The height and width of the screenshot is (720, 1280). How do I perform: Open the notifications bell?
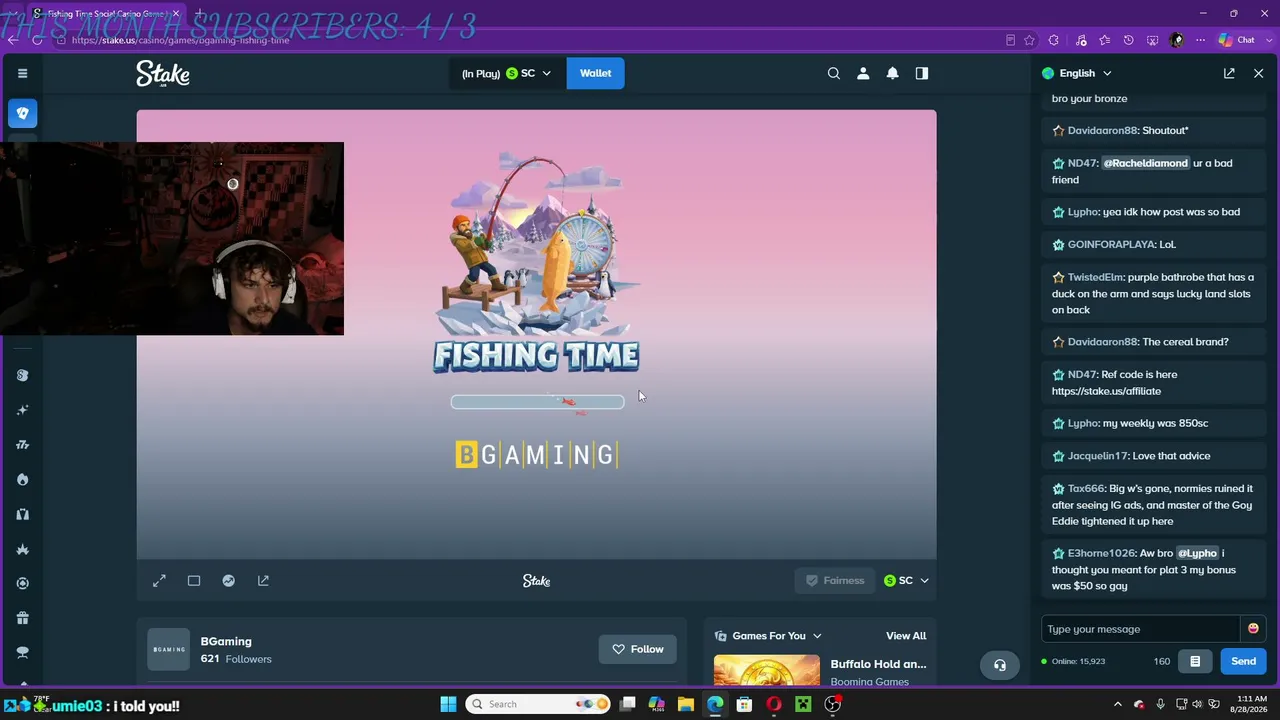coord(892,73)
